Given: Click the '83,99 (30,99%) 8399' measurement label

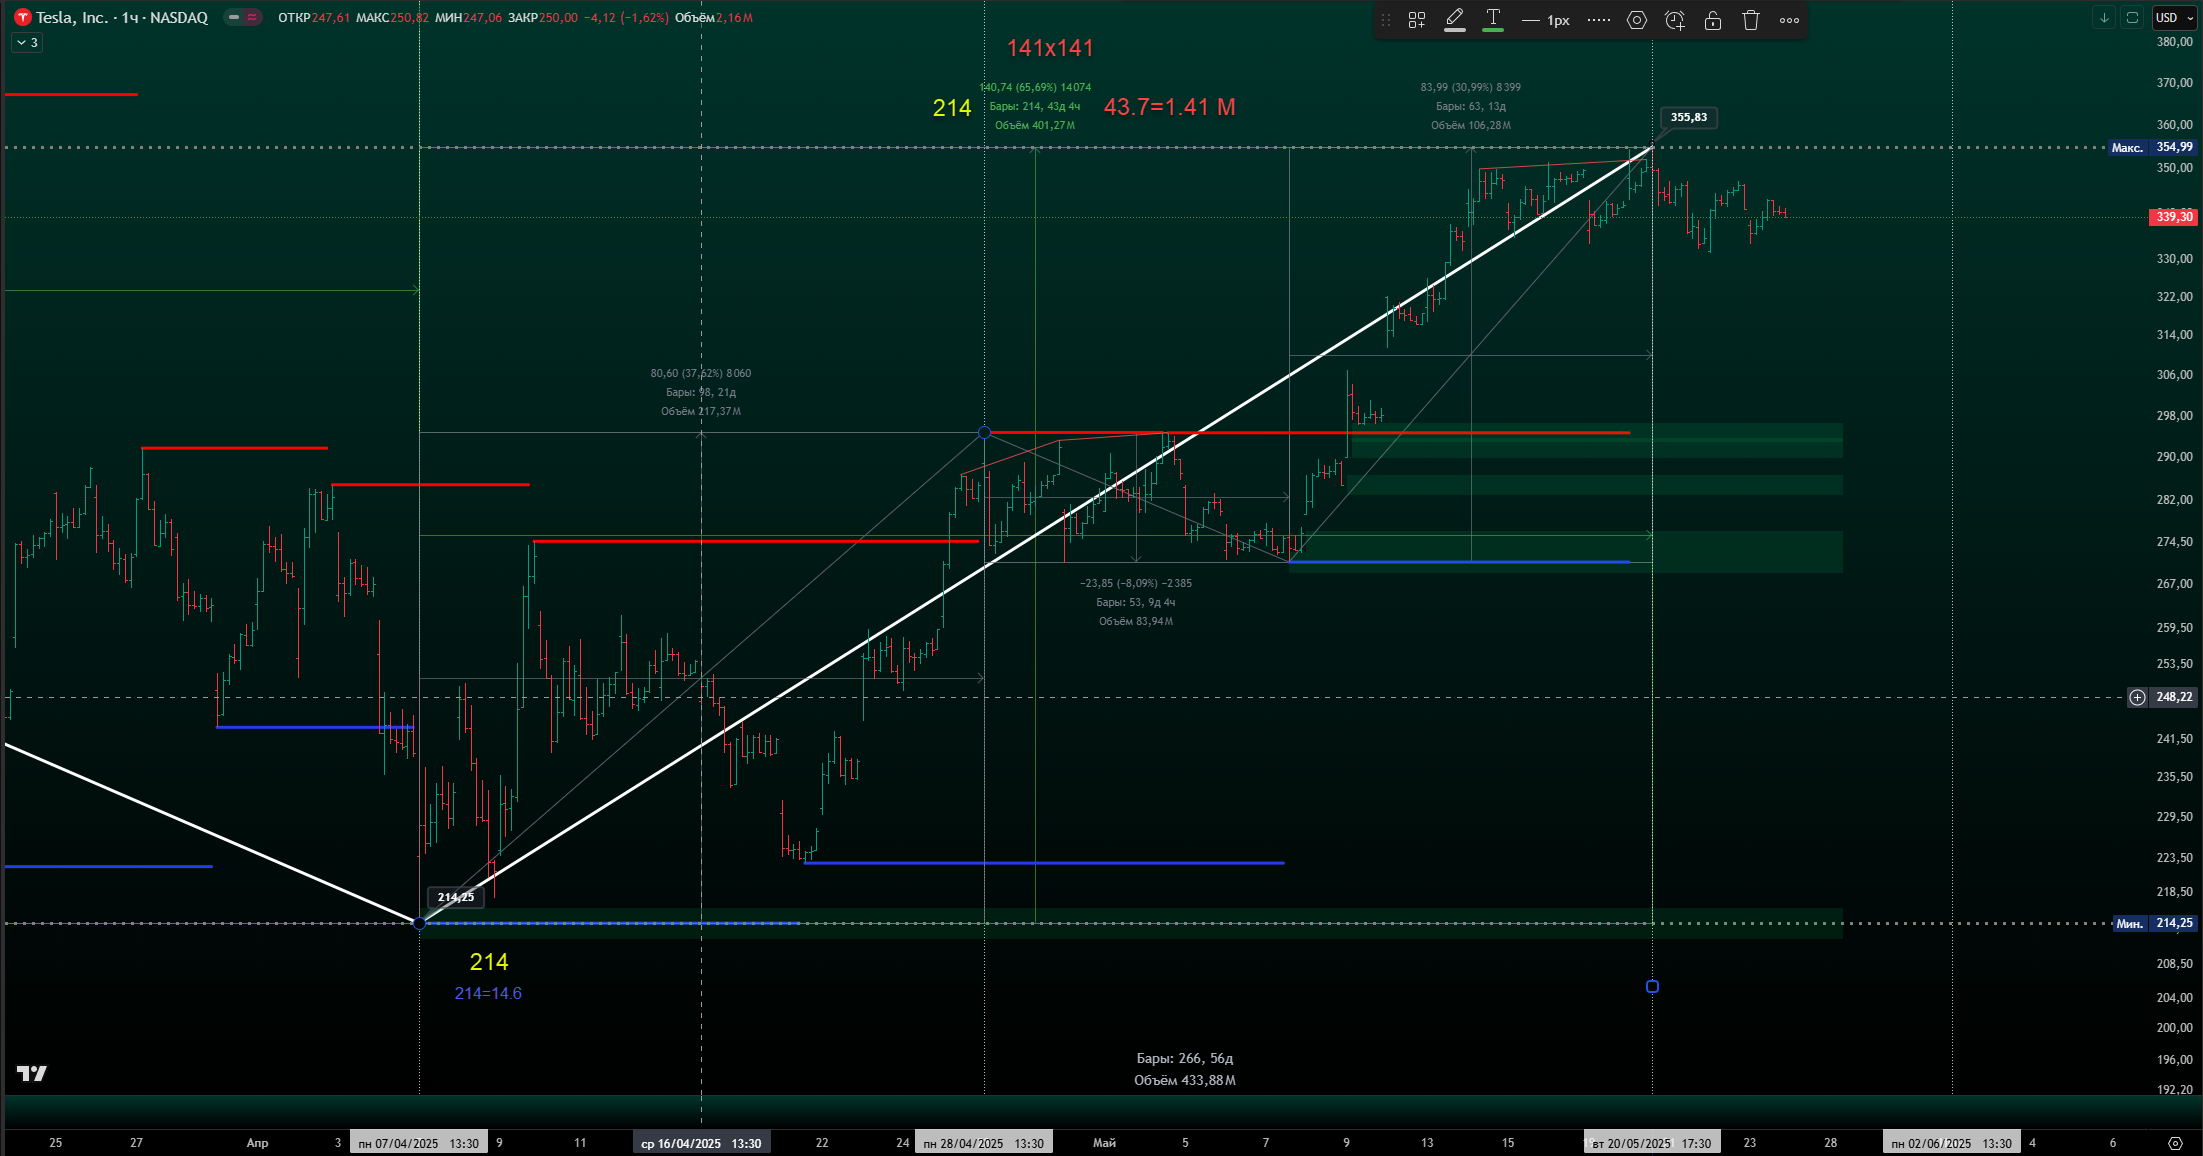Looking at the screenshot, I should (x=1471, y=87).
